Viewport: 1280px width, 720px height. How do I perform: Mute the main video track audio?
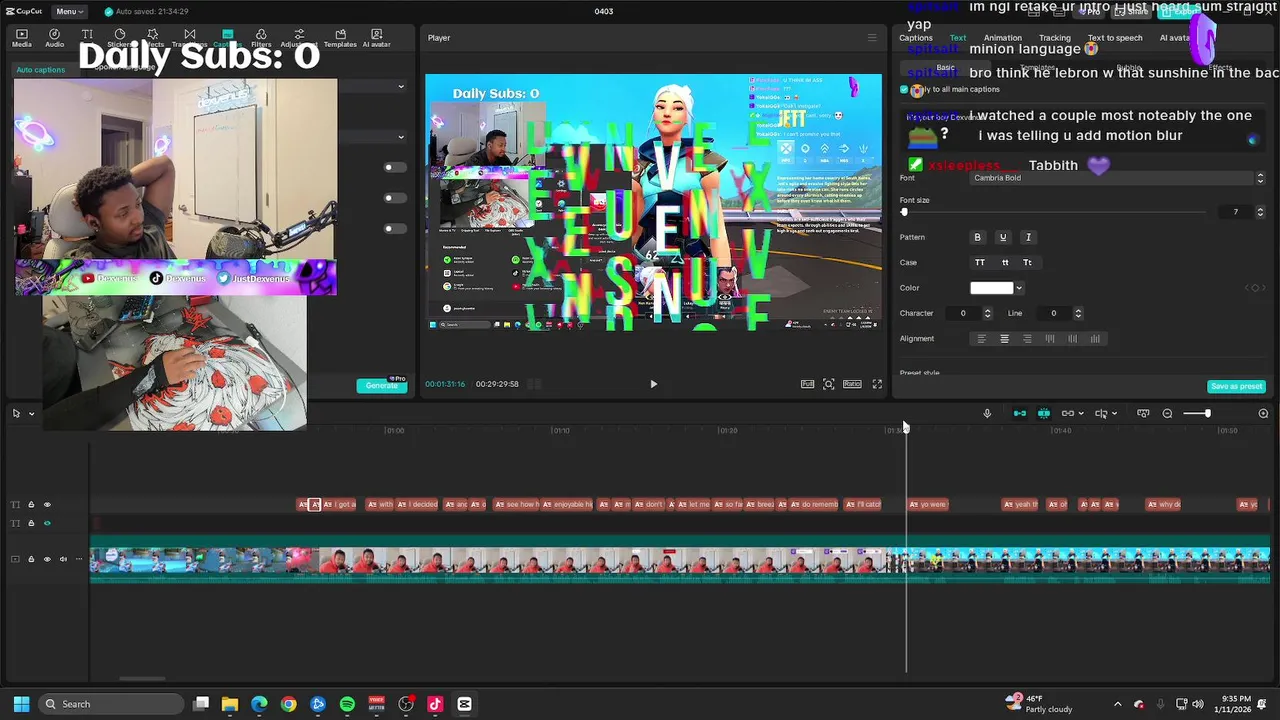[x=63, y=559]
